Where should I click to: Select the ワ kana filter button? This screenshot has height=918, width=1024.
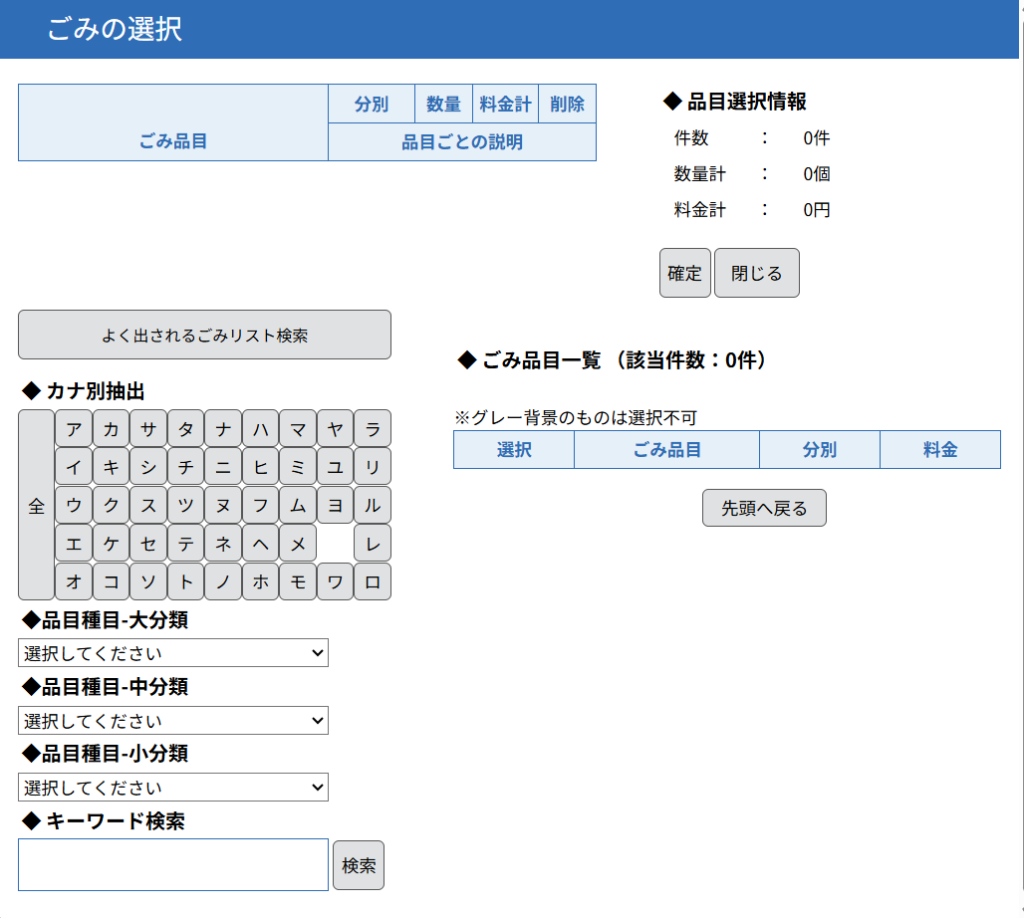click(x=334, y=582)
